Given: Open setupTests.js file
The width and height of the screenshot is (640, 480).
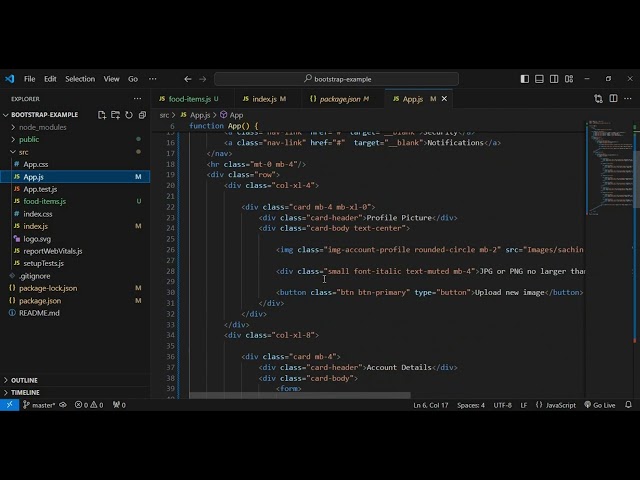Looking at the screenshot, I should (43, 263).
